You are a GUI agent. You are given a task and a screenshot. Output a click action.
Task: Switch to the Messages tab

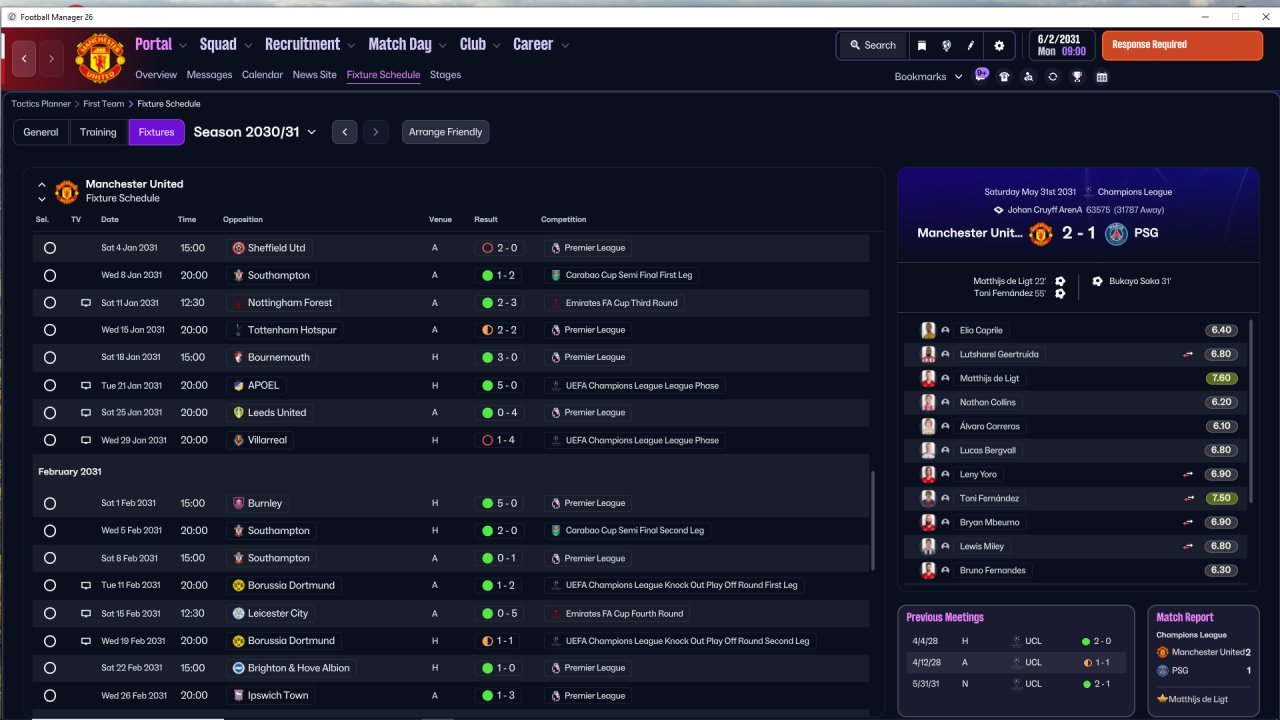click(209, 75)
